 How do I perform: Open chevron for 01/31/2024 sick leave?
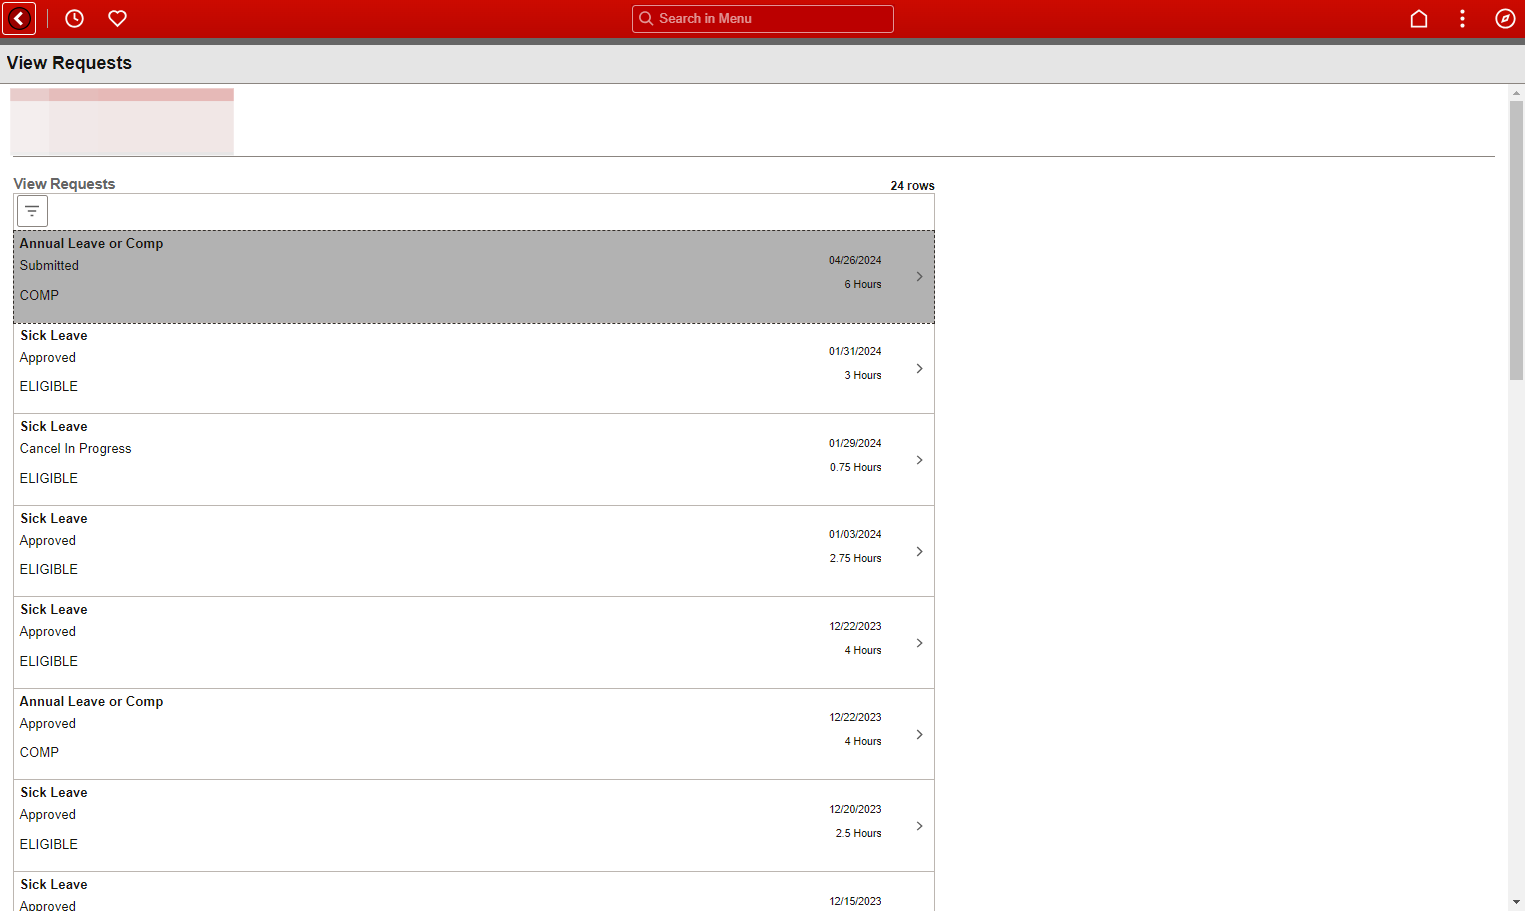pyautogui.click(x=919, y=368)
